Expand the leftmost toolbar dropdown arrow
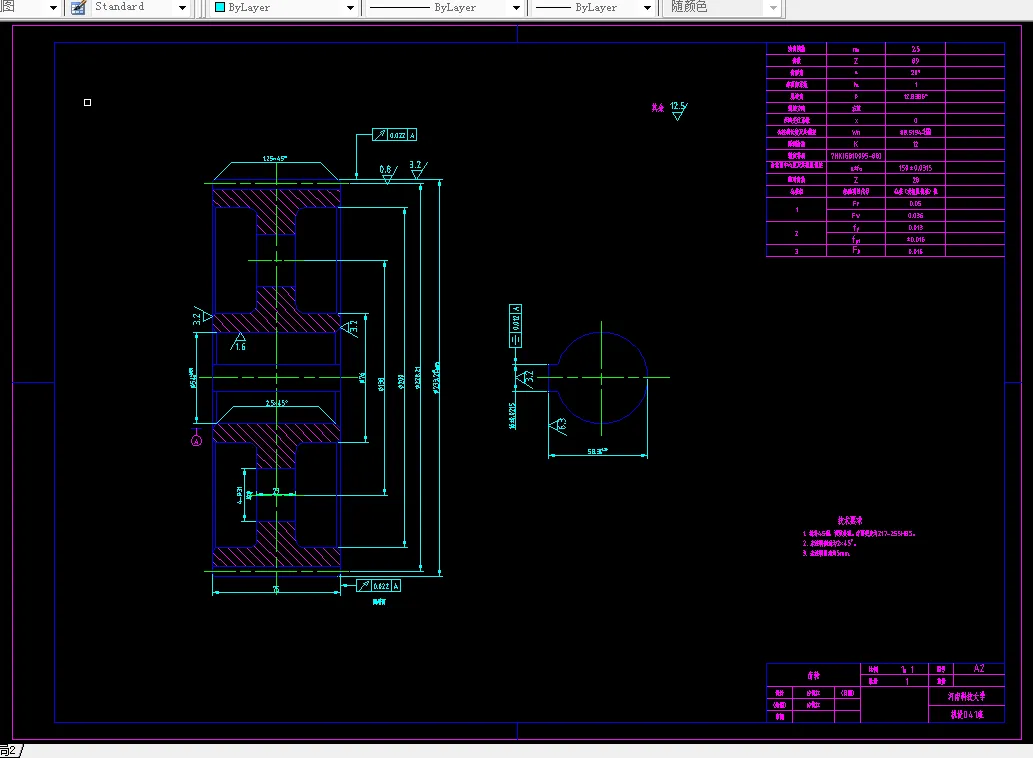The height and width of the screenshot is (758, 1033). tap(53, 8)
